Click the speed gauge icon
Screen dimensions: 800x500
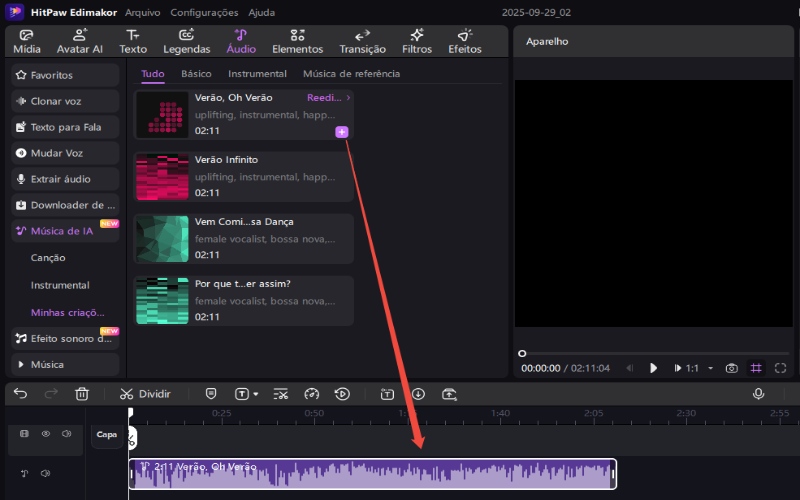(311, 394)
